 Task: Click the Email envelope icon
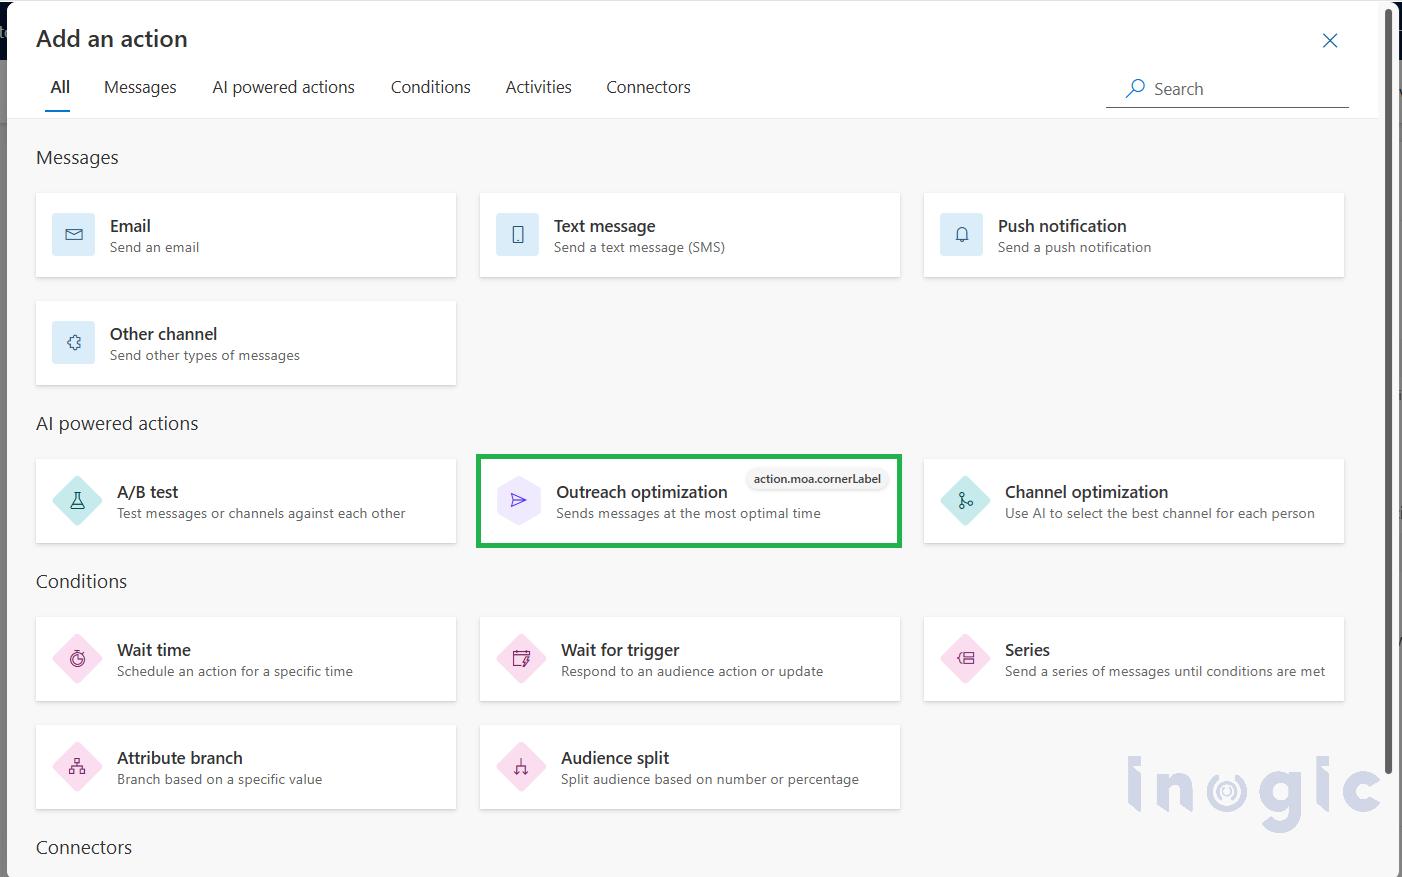pyautogui.click(x=74, y=235)
